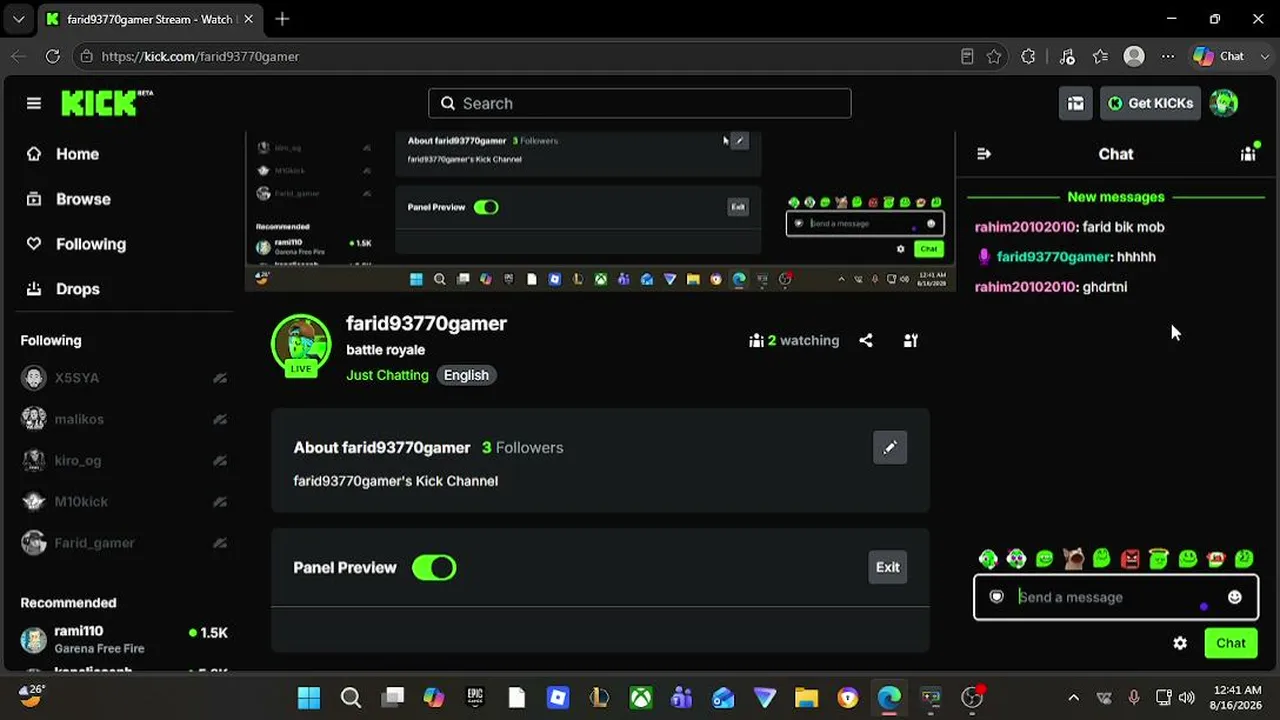Open the Xbox app from taskbar

tap(641, 698)
